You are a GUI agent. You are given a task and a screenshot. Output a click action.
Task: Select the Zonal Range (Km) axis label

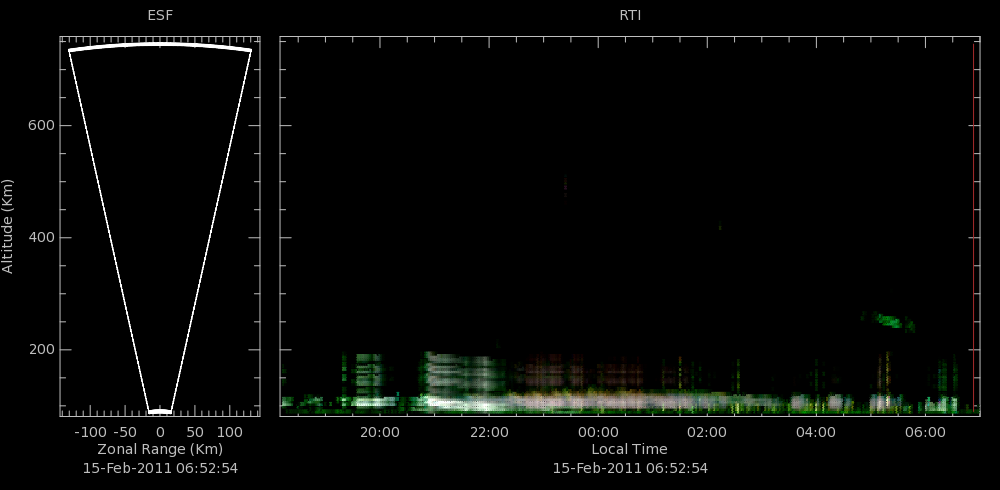point(160,449)
